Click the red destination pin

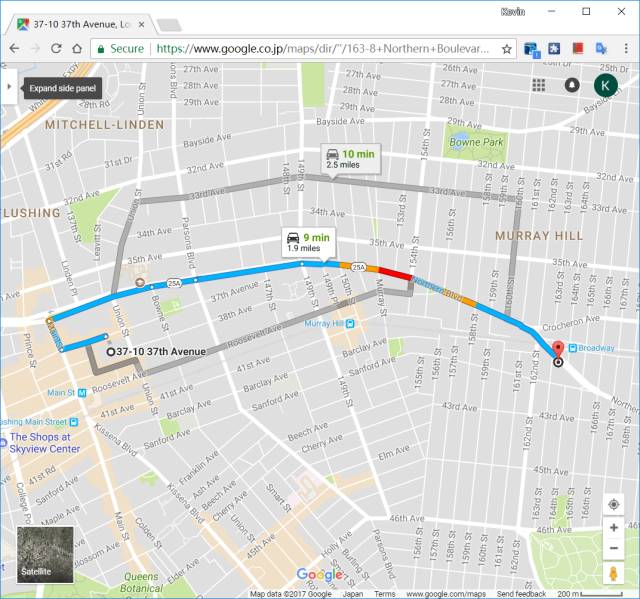tap(558, 351)
